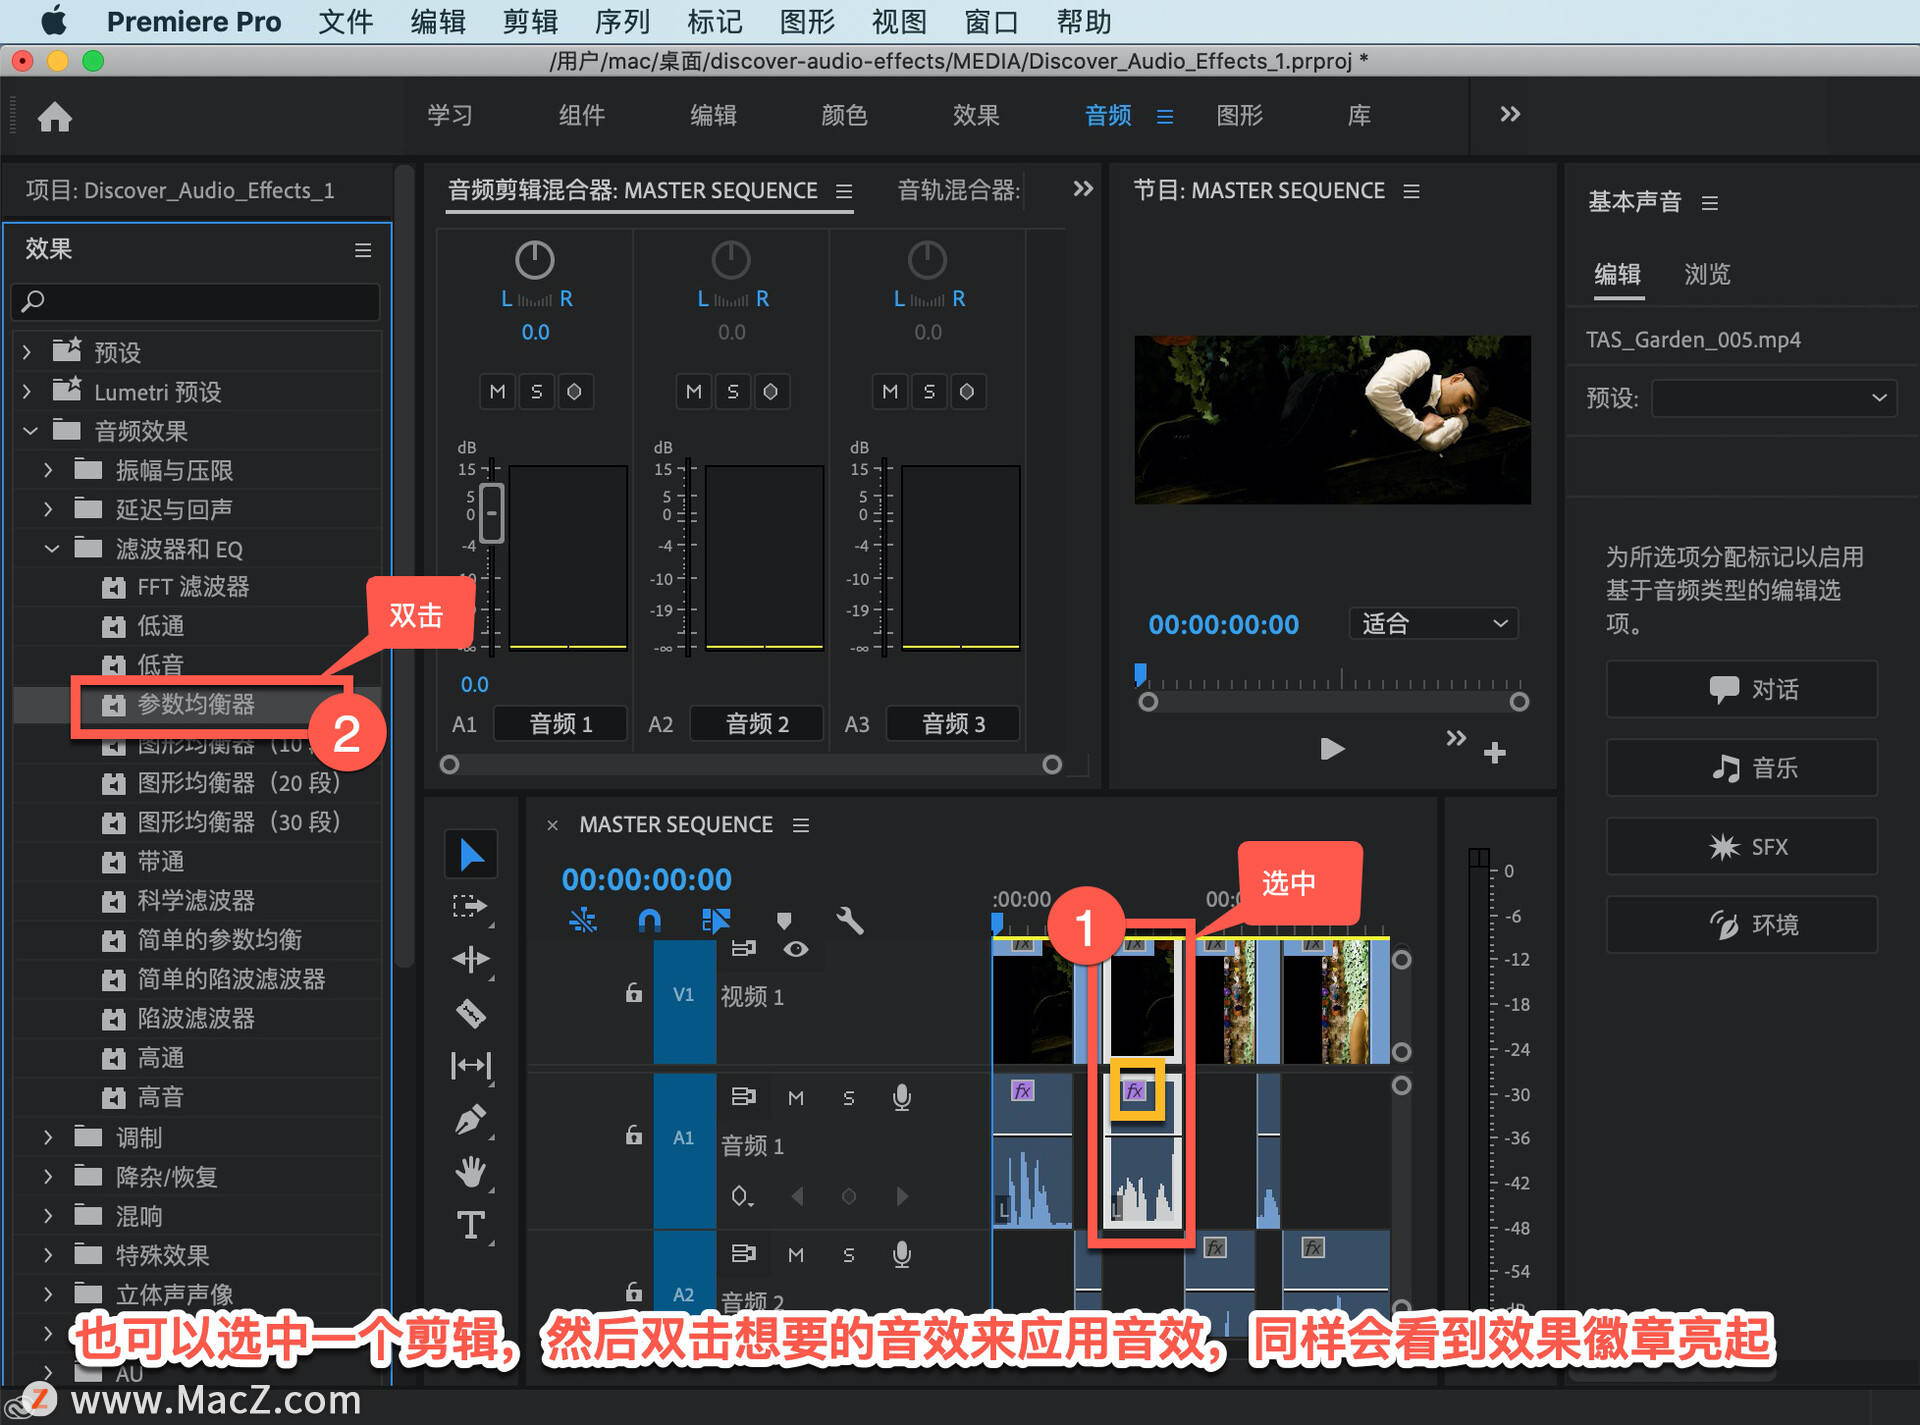Select the Pen tool in the toolbar

(x=471, y=1119)
